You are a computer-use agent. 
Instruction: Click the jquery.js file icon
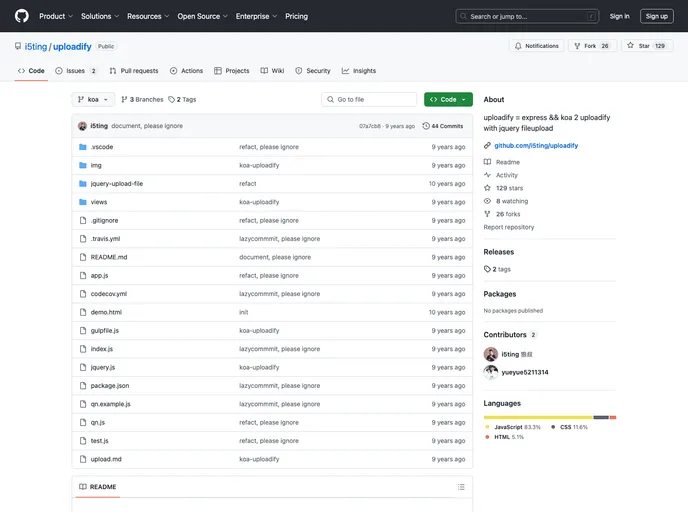(x=82, y=368)
